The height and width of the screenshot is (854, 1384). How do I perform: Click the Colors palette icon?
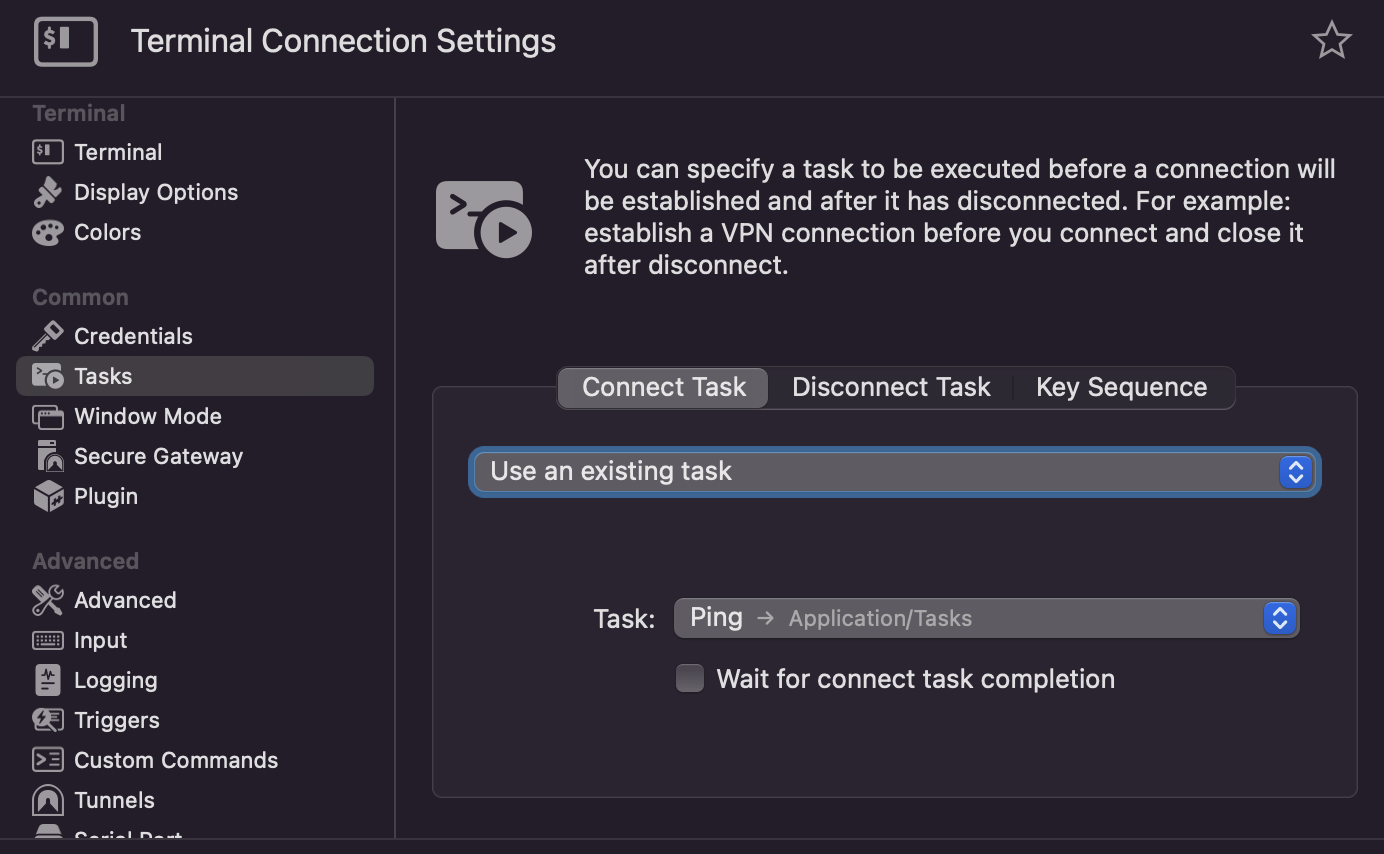[x=48, y=232]
